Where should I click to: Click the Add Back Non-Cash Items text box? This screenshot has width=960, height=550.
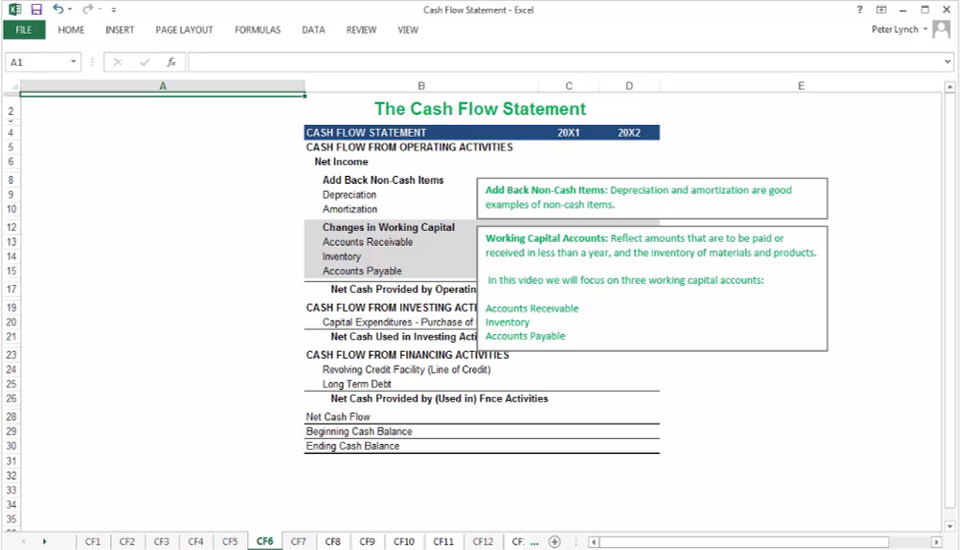pos(652,198)
